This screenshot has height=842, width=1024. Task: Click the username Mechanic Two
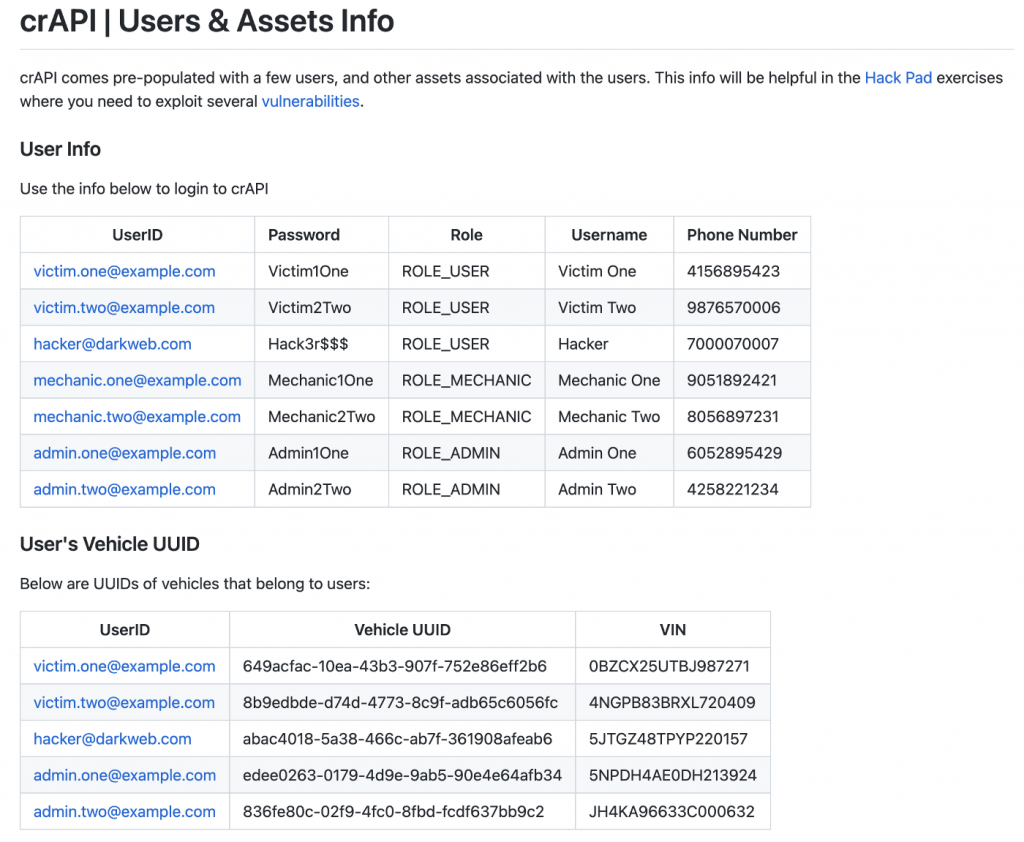pyautogui.click(x=609, y=417)
